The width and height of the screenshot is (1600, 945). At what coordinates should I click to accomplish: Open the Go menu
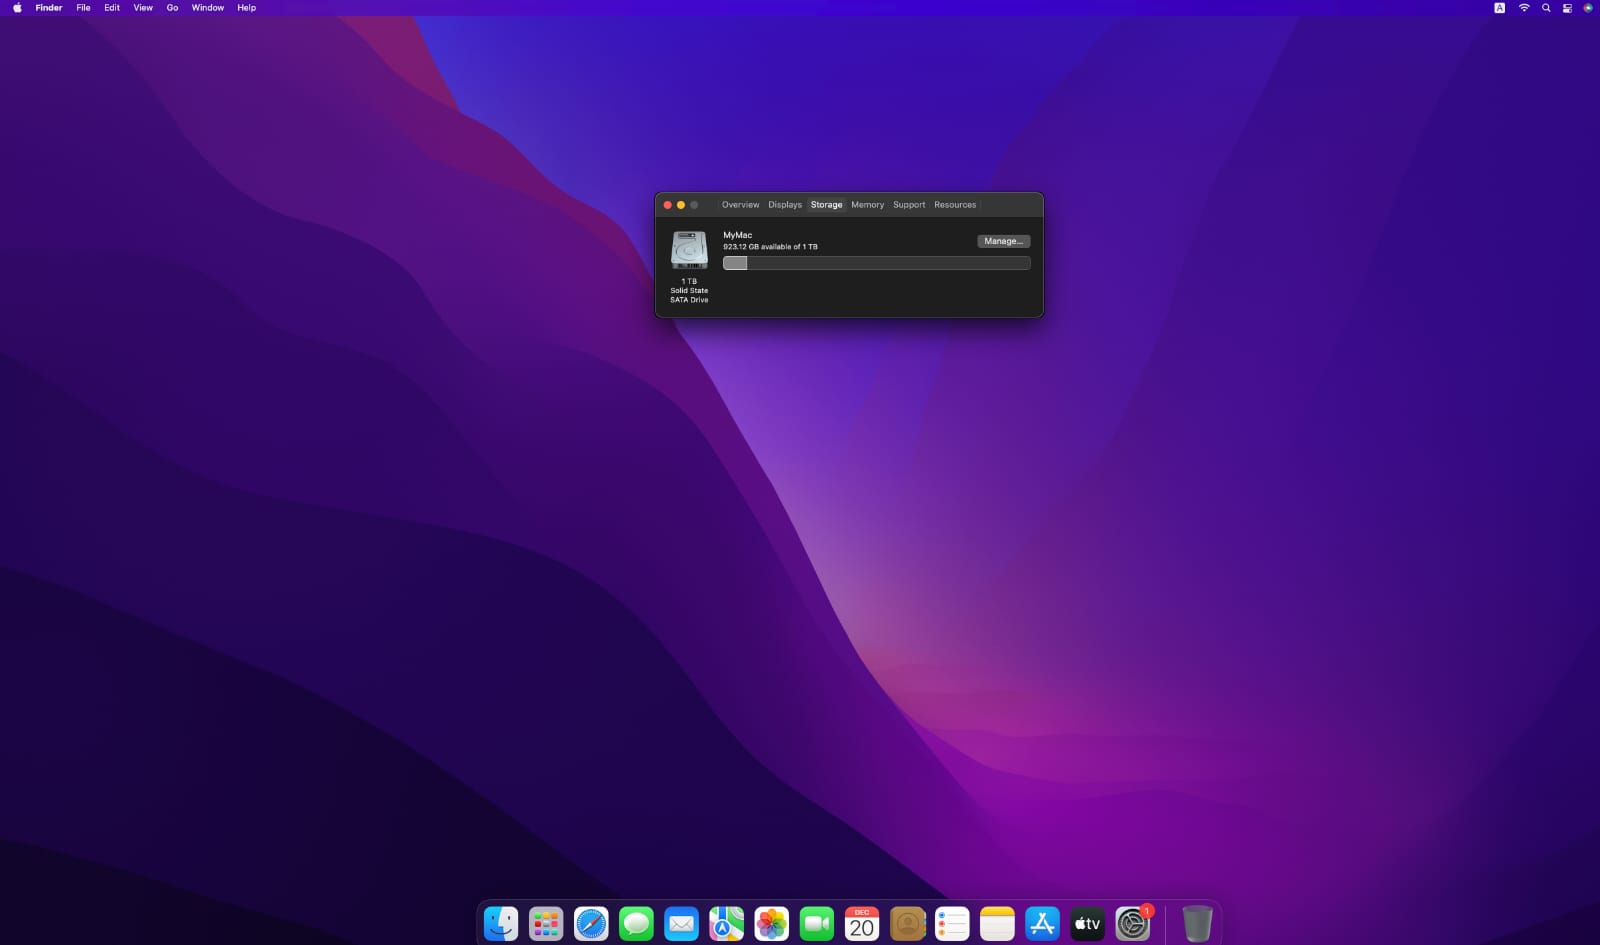(x=172, y=8)
